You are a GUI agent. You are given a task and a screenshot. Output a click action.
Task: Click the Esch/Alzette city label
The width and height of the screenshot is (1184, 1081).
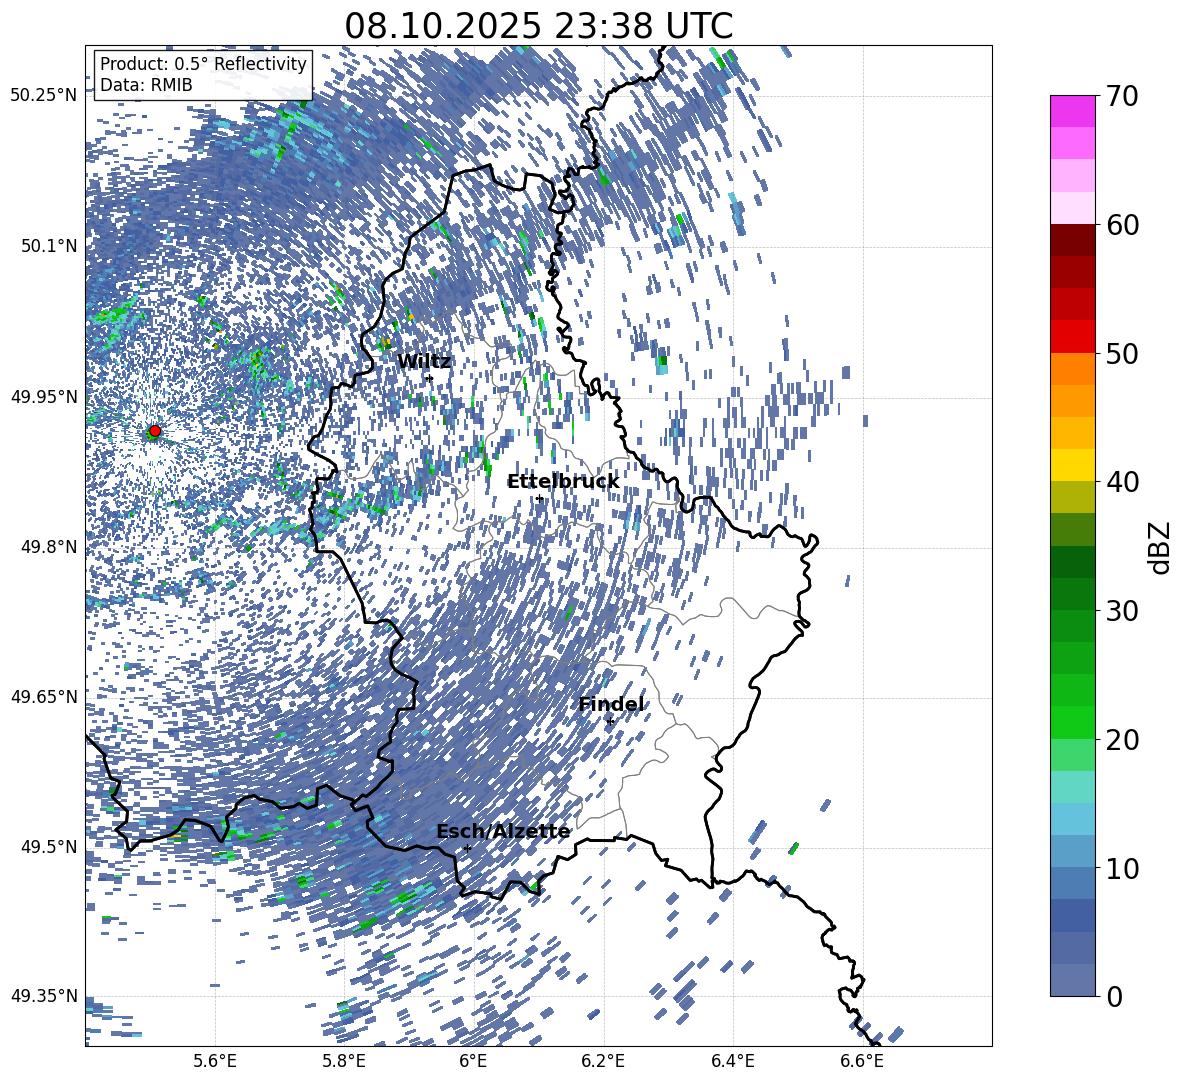tap(503, 832)
